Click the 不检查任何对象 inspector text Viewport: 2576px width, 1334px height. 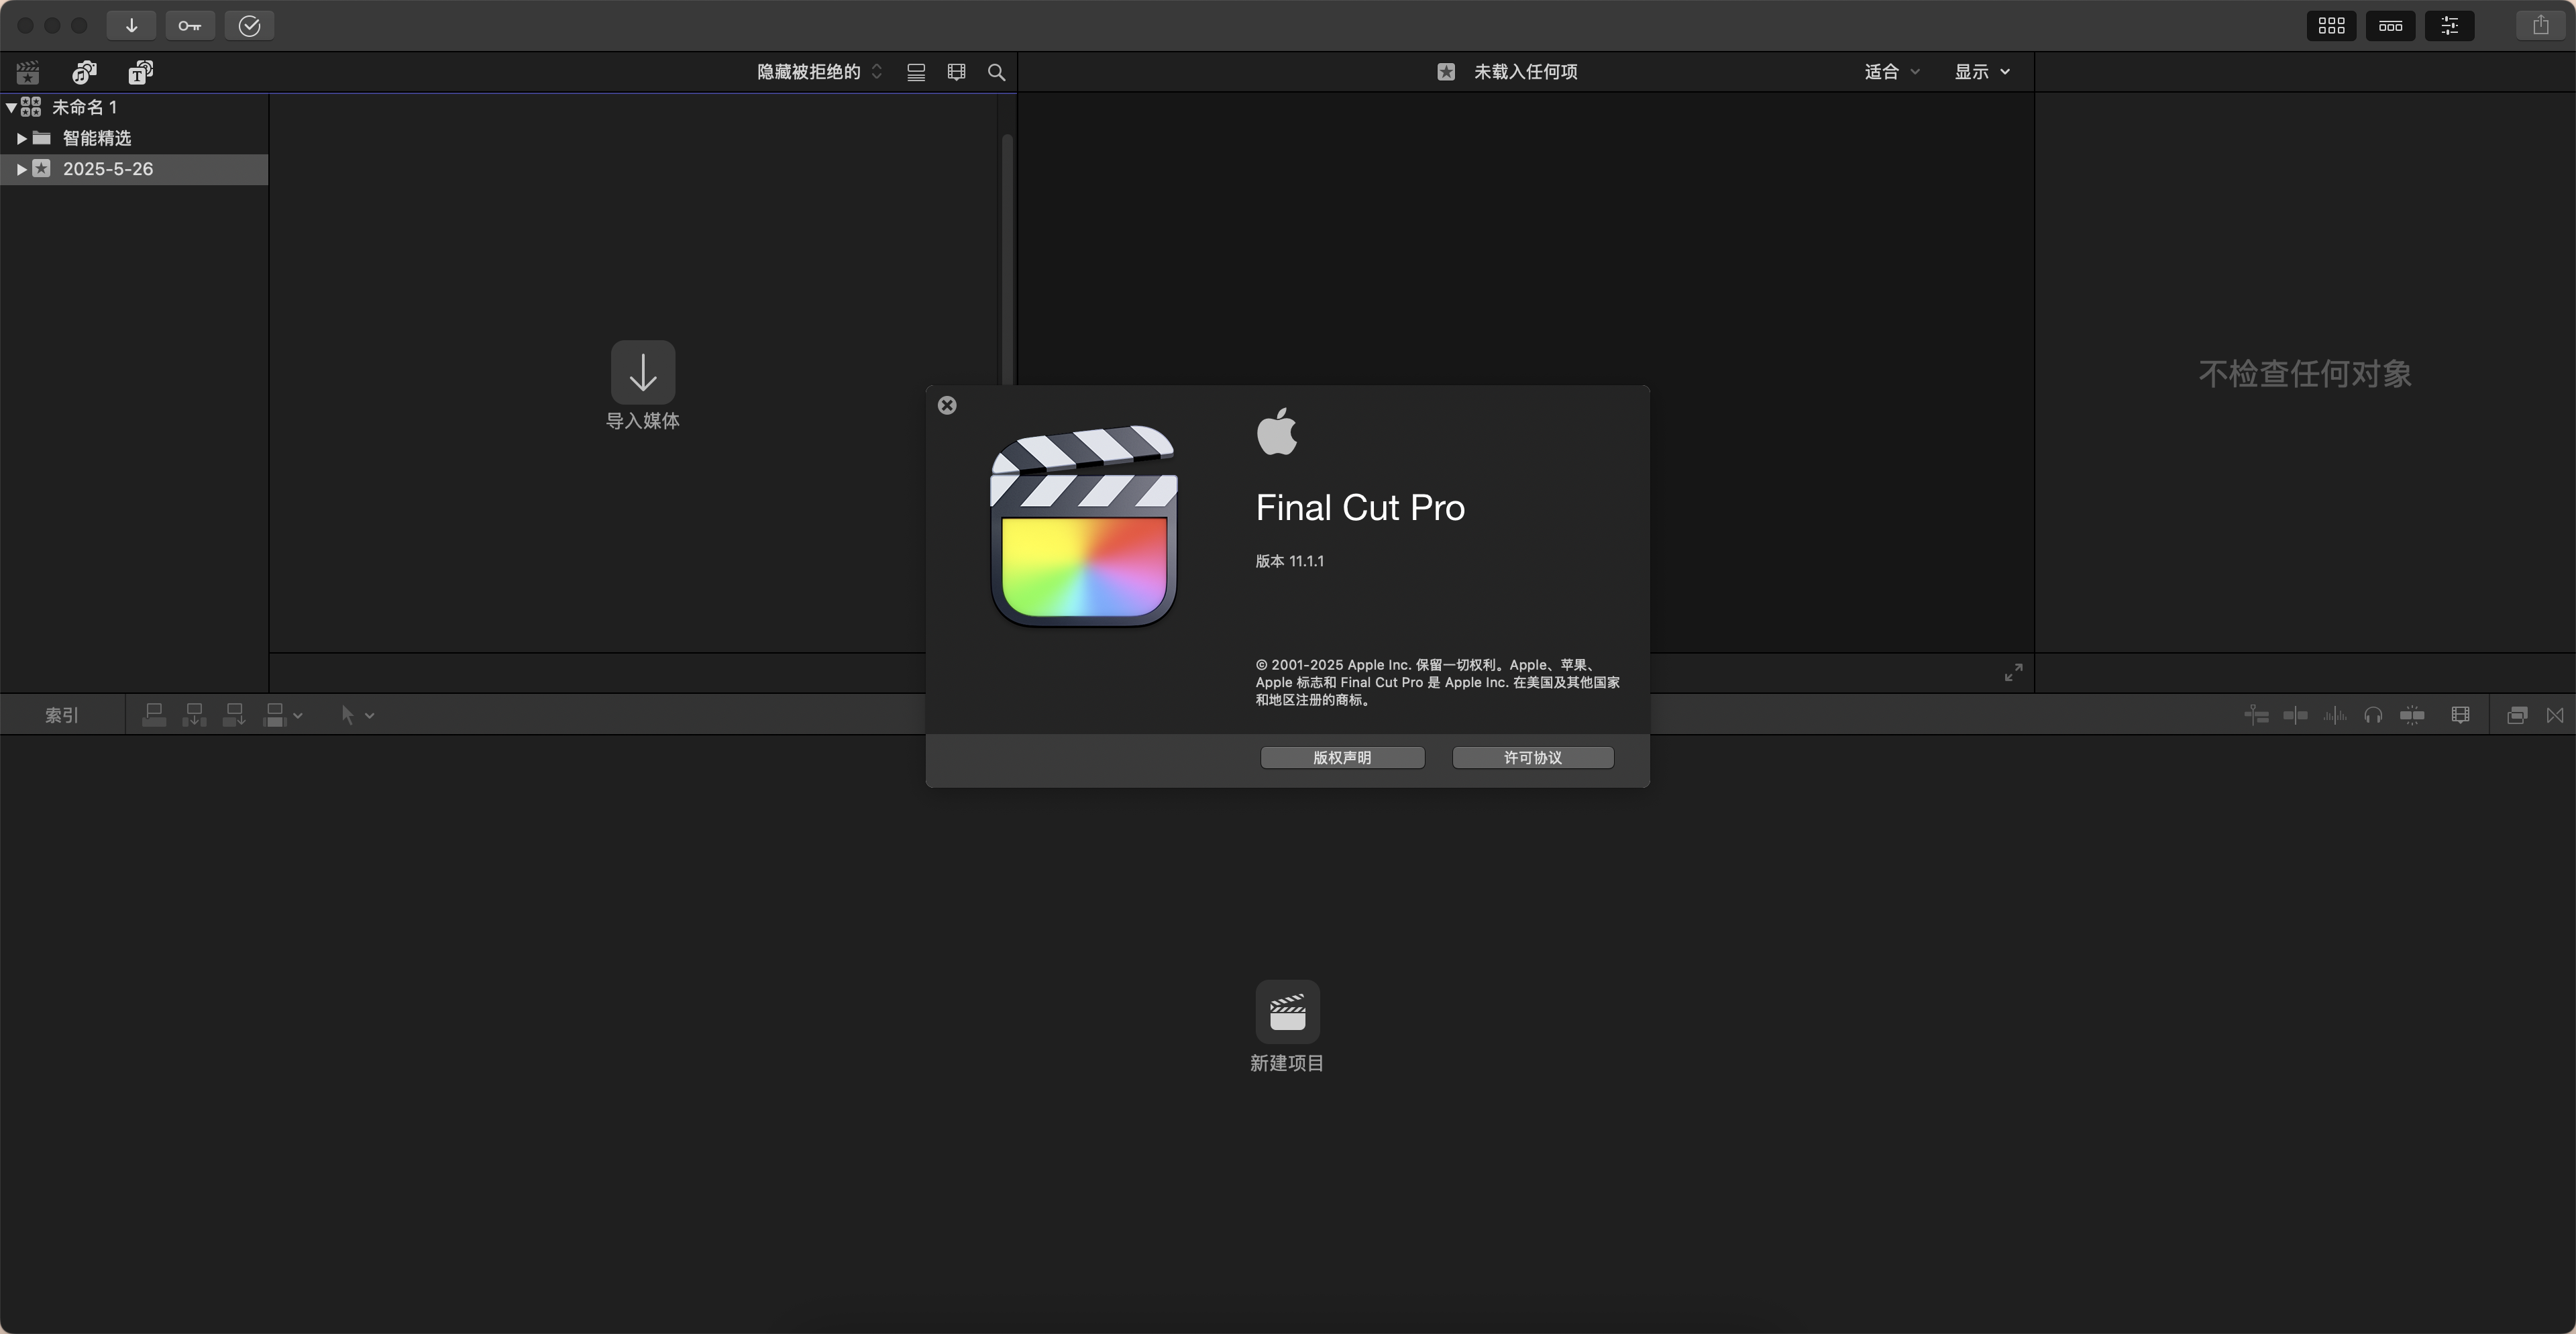(x=2305, y=373)
